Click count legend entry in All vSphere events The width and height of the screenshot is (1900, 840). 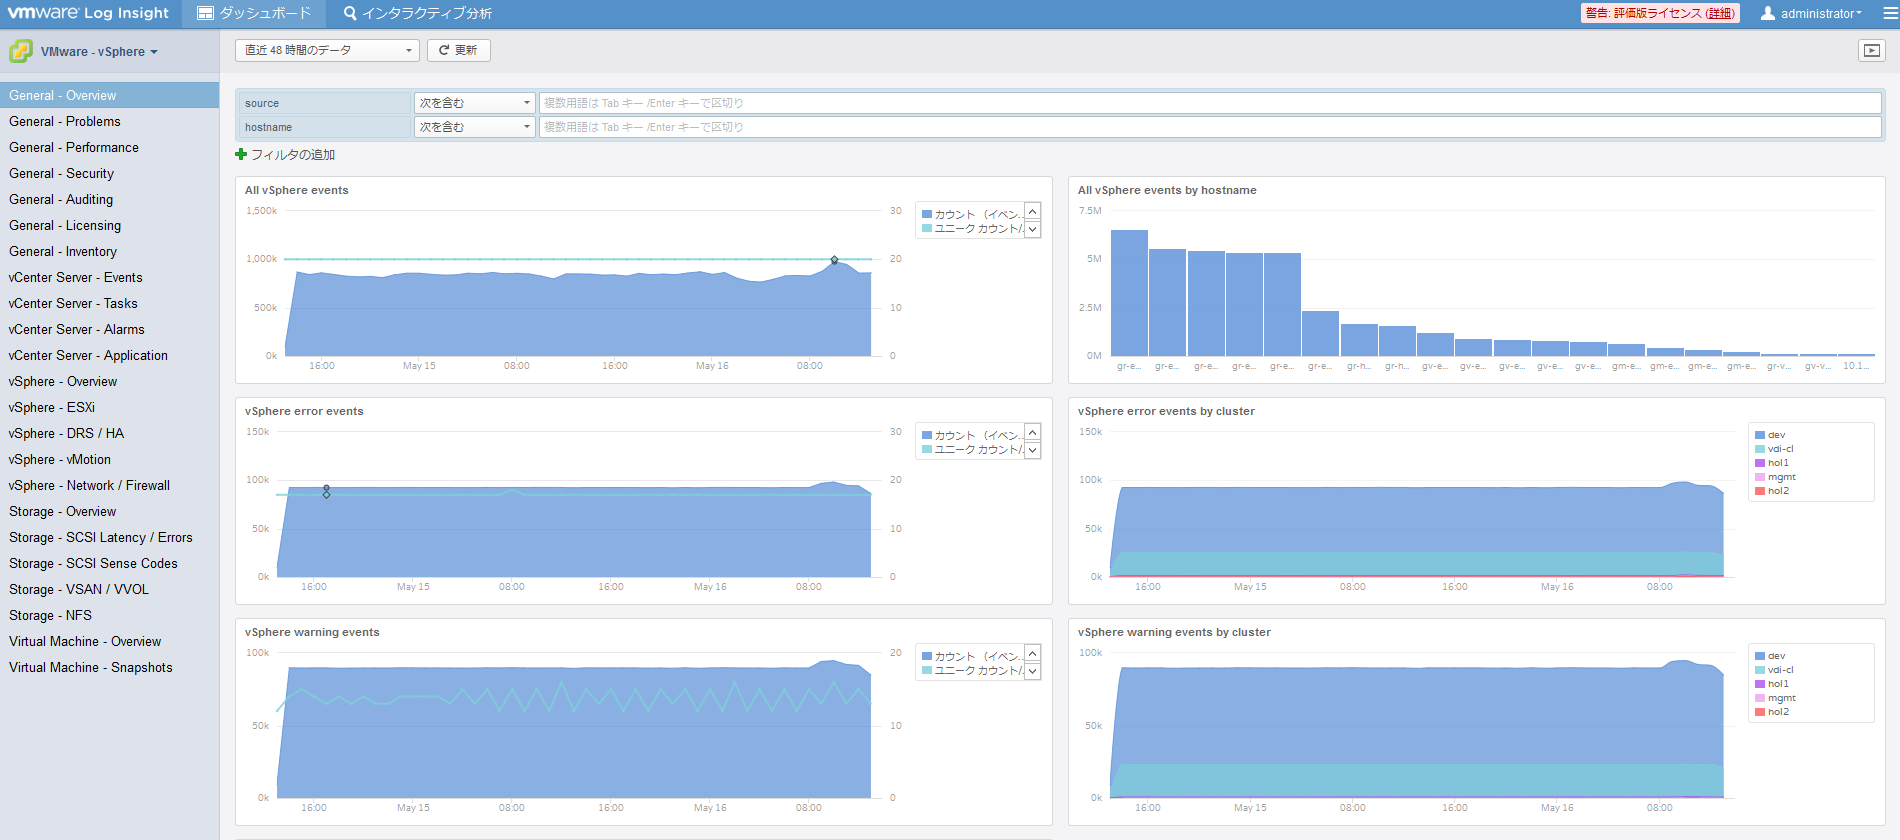[x=971, y=214]
